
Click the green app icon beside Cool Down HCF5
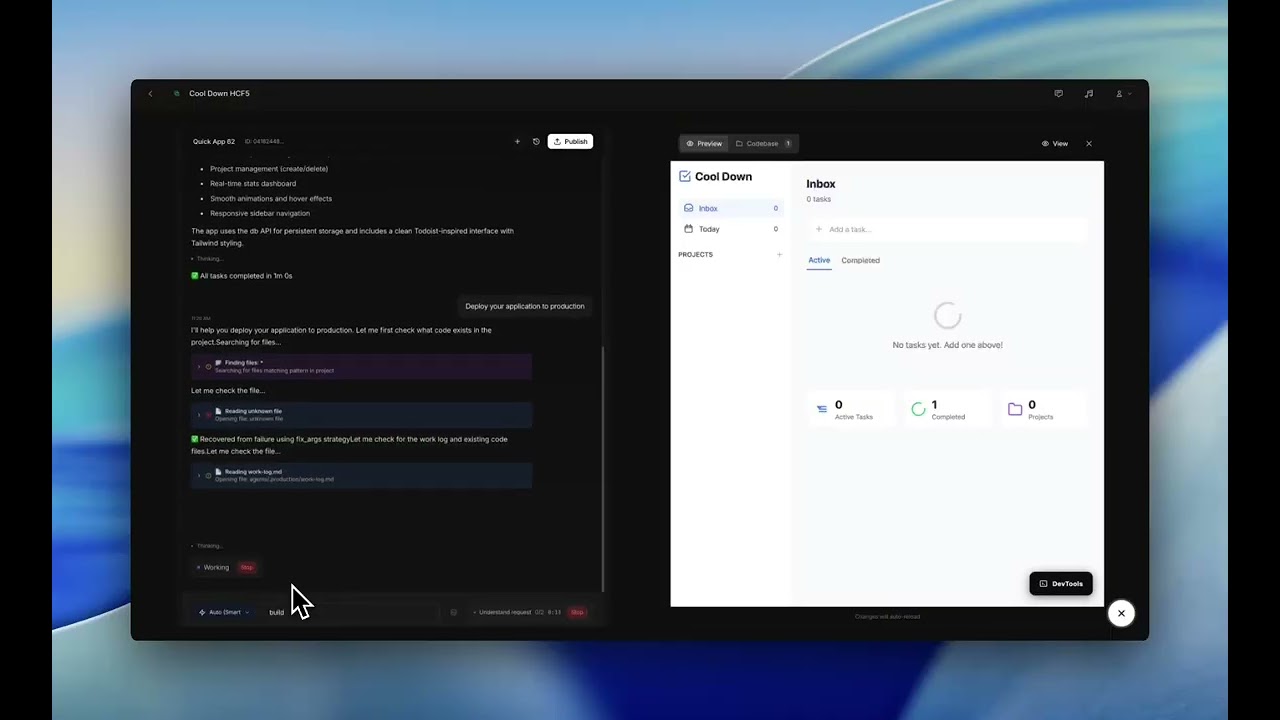tap(177, 94)
